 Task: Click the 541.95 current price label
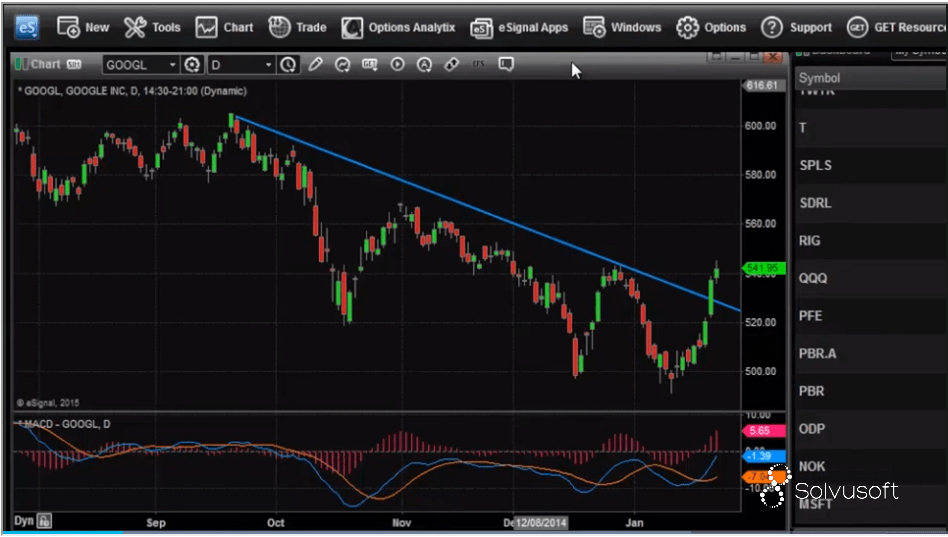[764, 268]
